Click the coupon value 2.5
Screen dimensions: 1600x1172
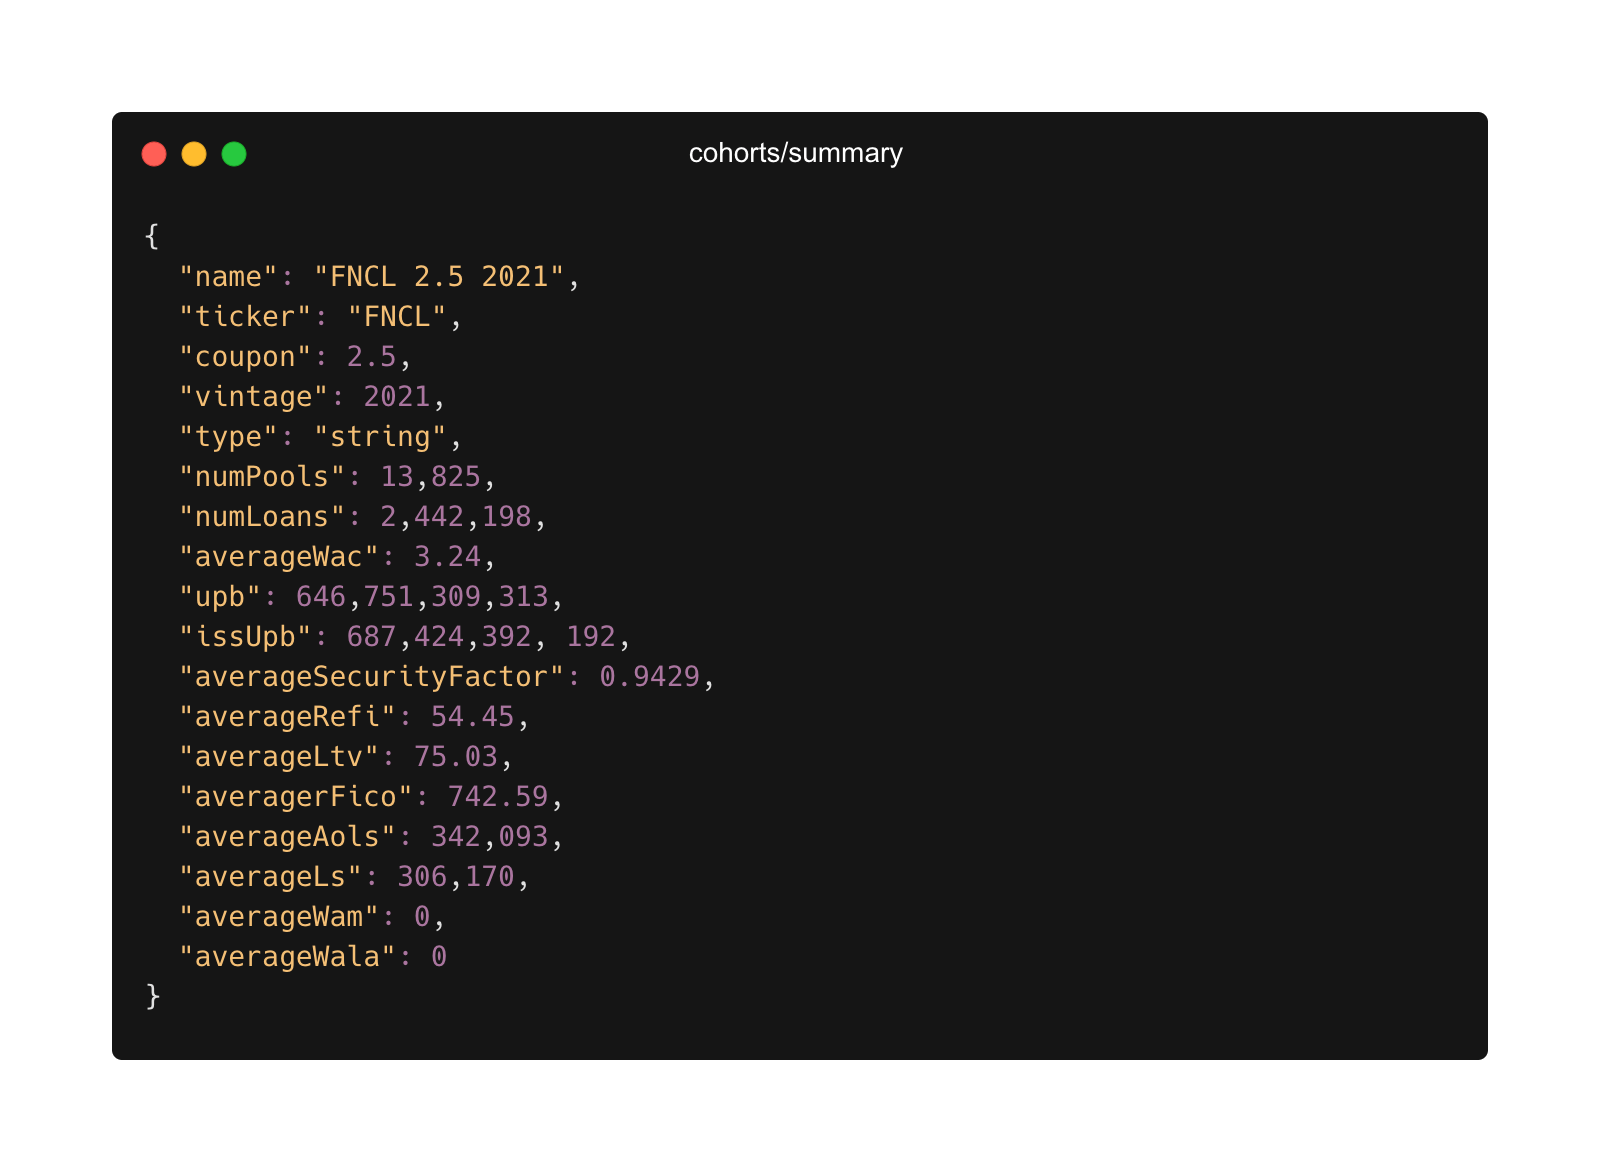[x=371, y=357]
